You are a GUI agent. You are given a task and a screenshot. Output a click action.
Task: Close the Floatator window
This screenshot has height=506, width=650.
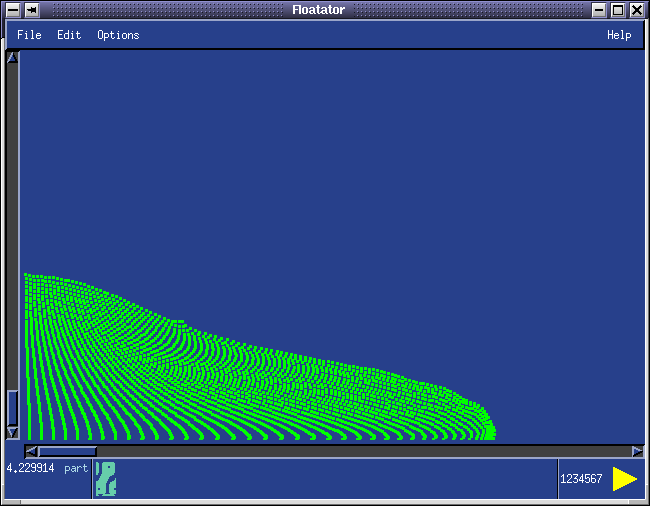click(637, 10)
